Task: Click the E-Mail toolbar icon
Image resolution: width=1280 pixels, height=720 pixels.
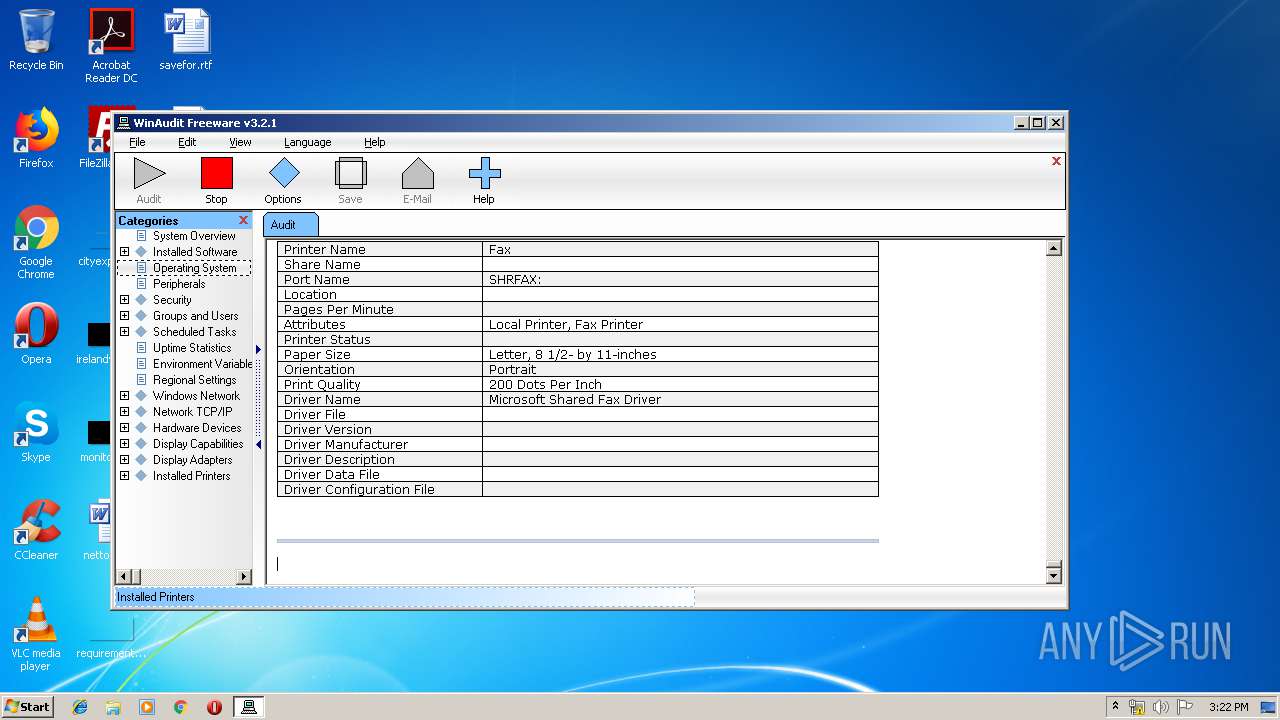Action: [417, 174]
